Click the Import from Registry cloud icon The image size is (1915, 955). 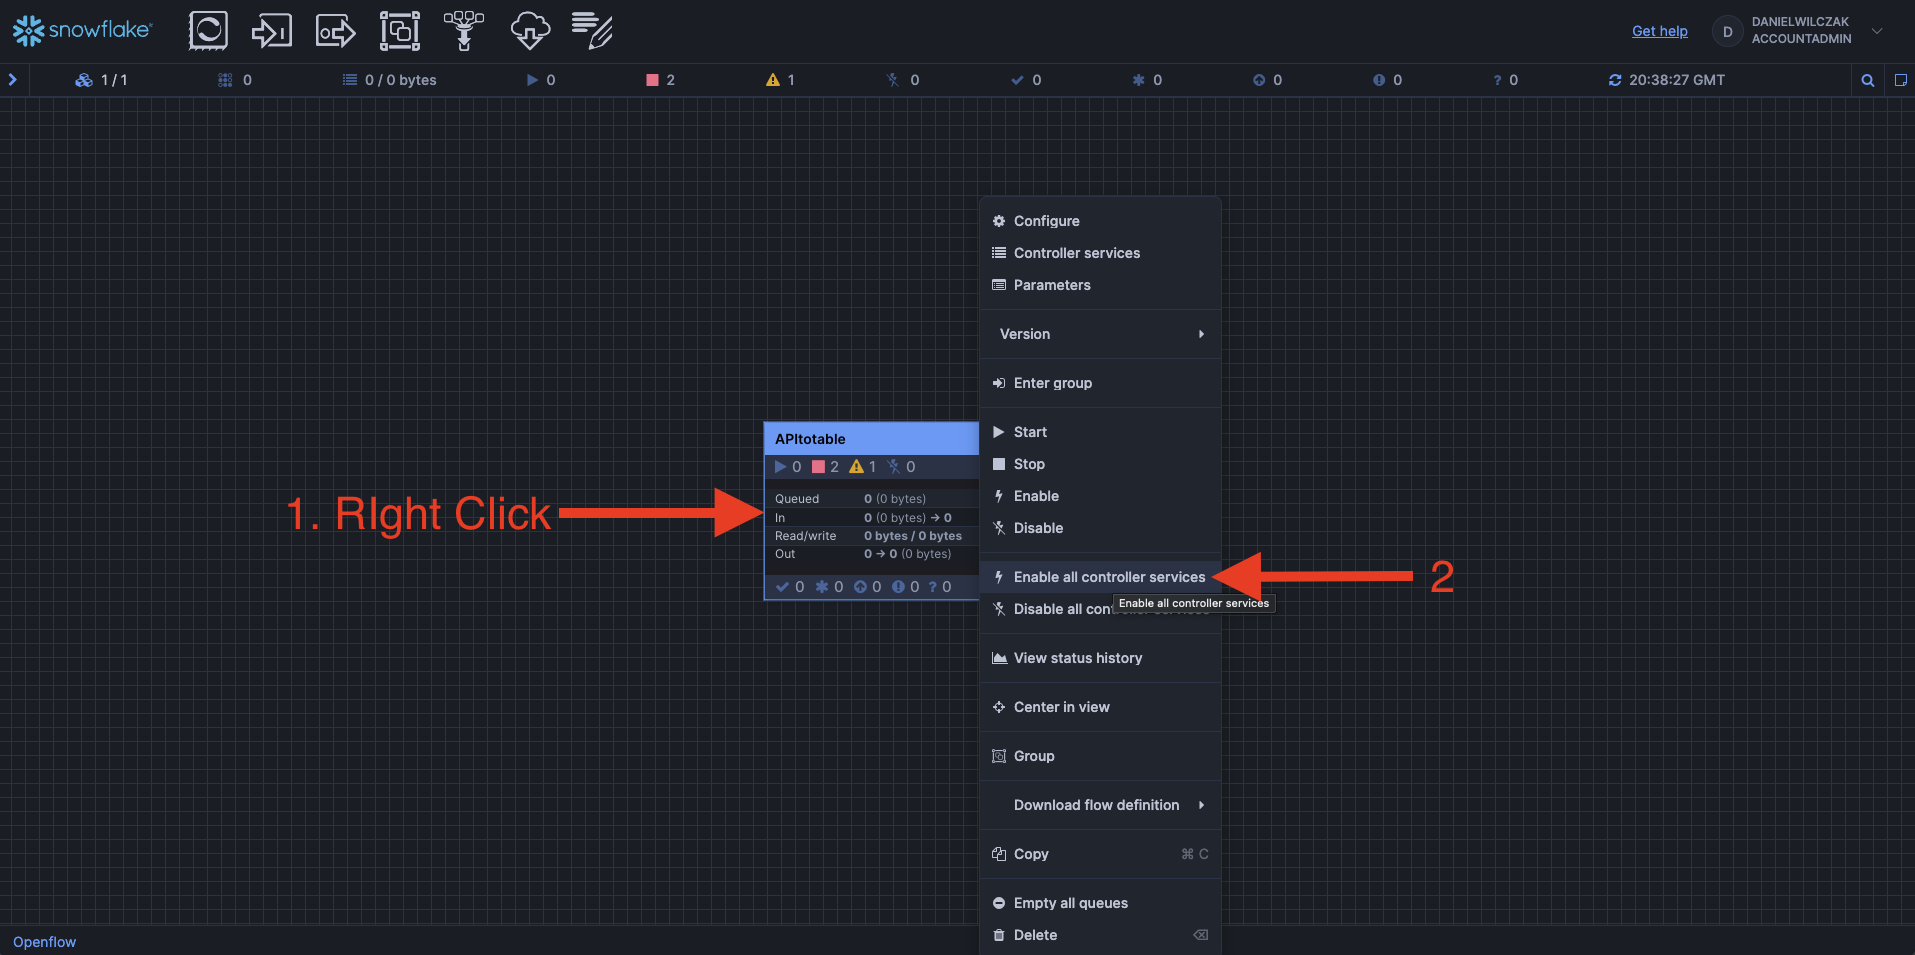coord(529,31)
